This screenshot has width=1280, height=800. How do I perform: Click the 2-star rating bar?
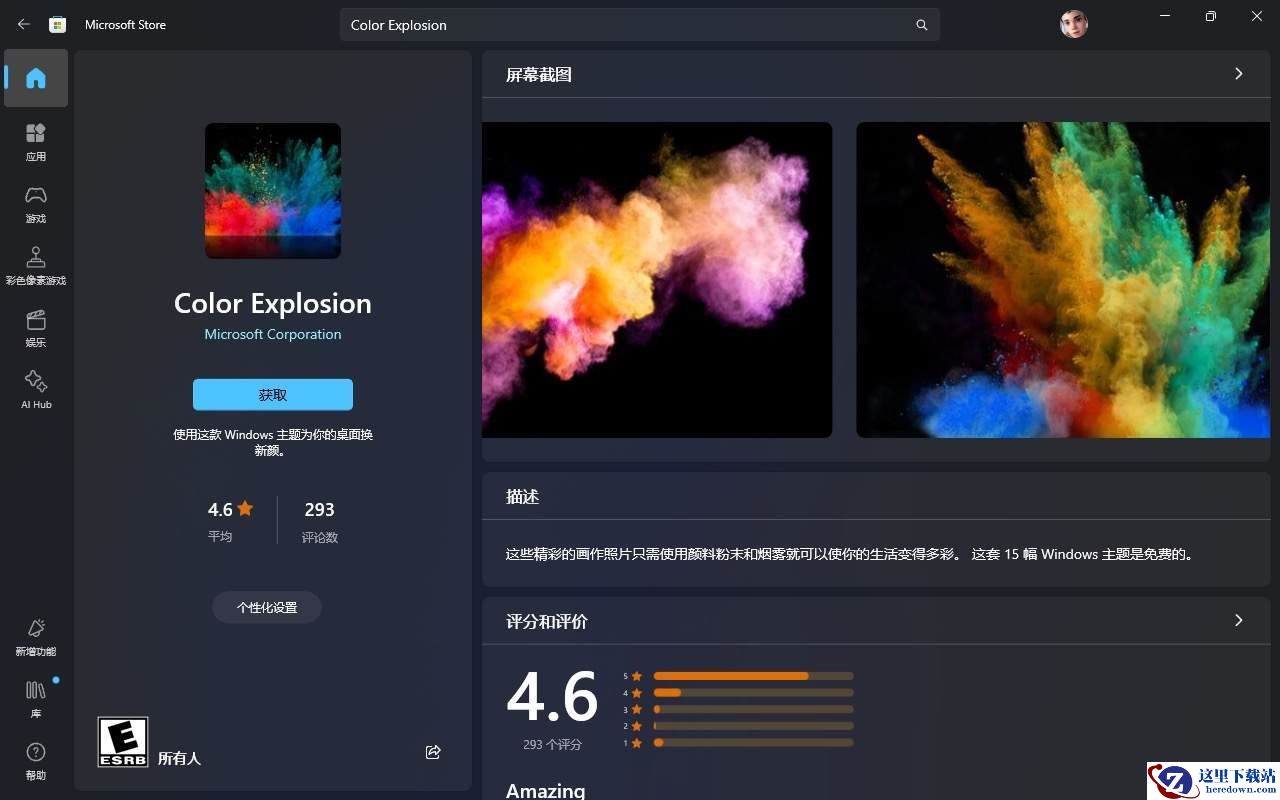pos(753,726)
